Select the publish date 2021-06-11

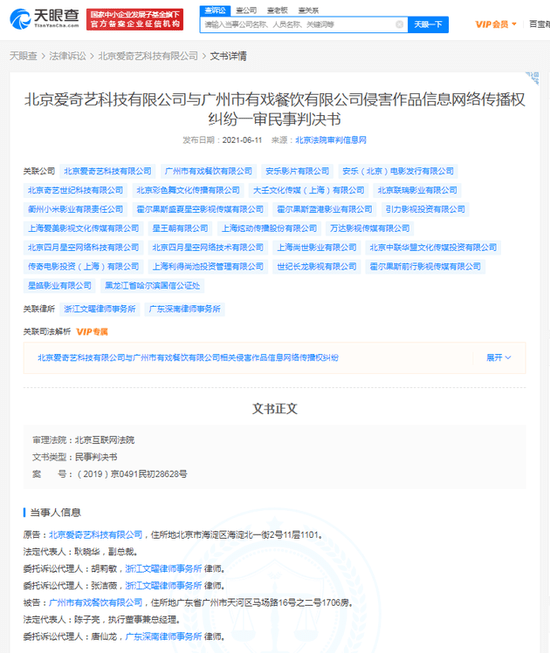pos(242,140)
